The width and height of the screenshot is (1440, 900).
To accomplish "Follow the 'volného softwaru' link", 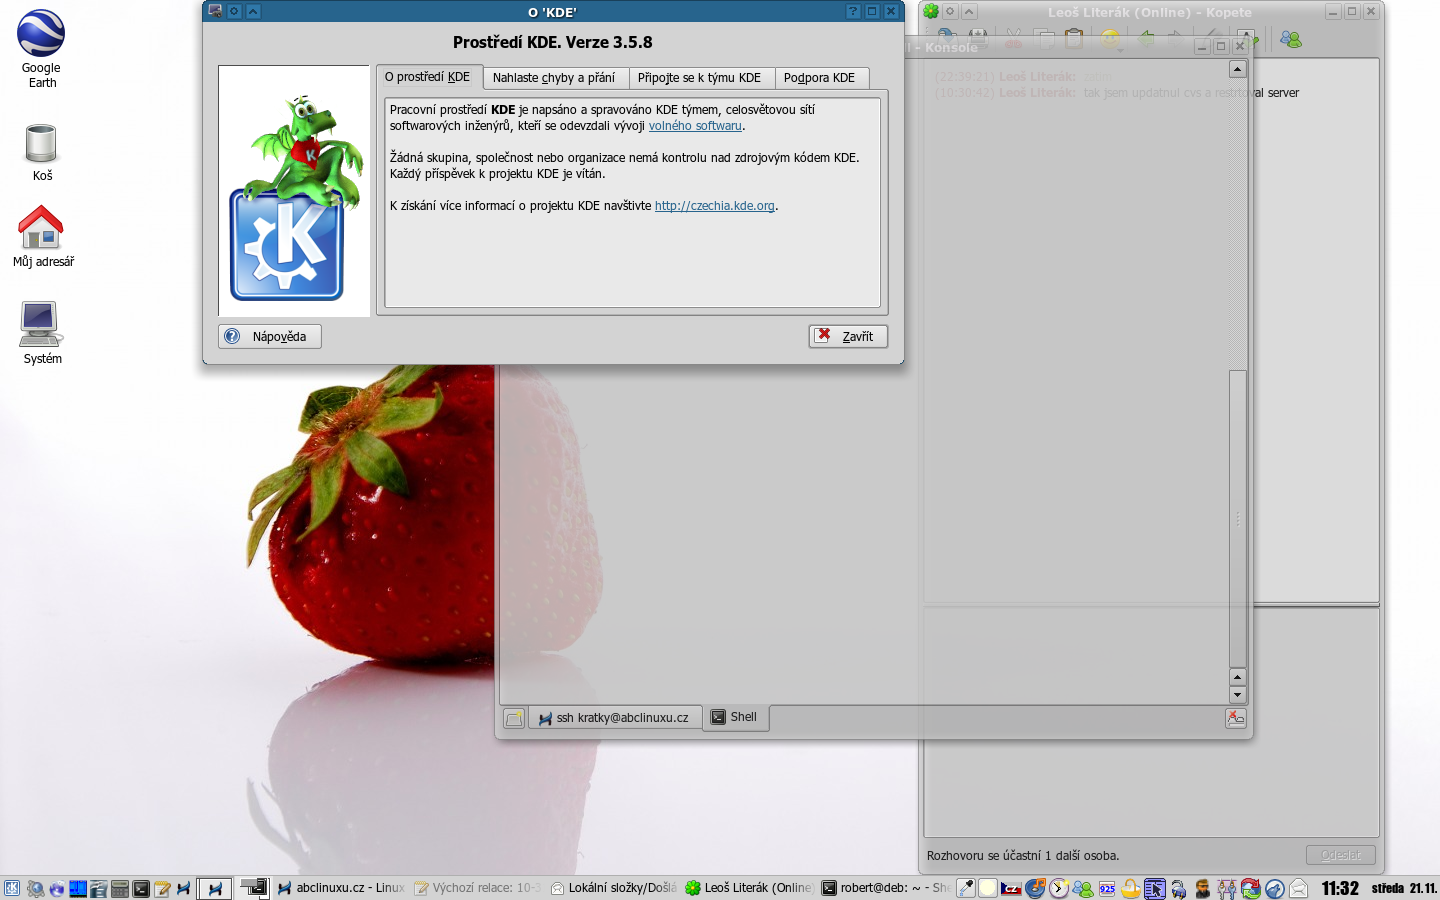I will click(695, 126).
